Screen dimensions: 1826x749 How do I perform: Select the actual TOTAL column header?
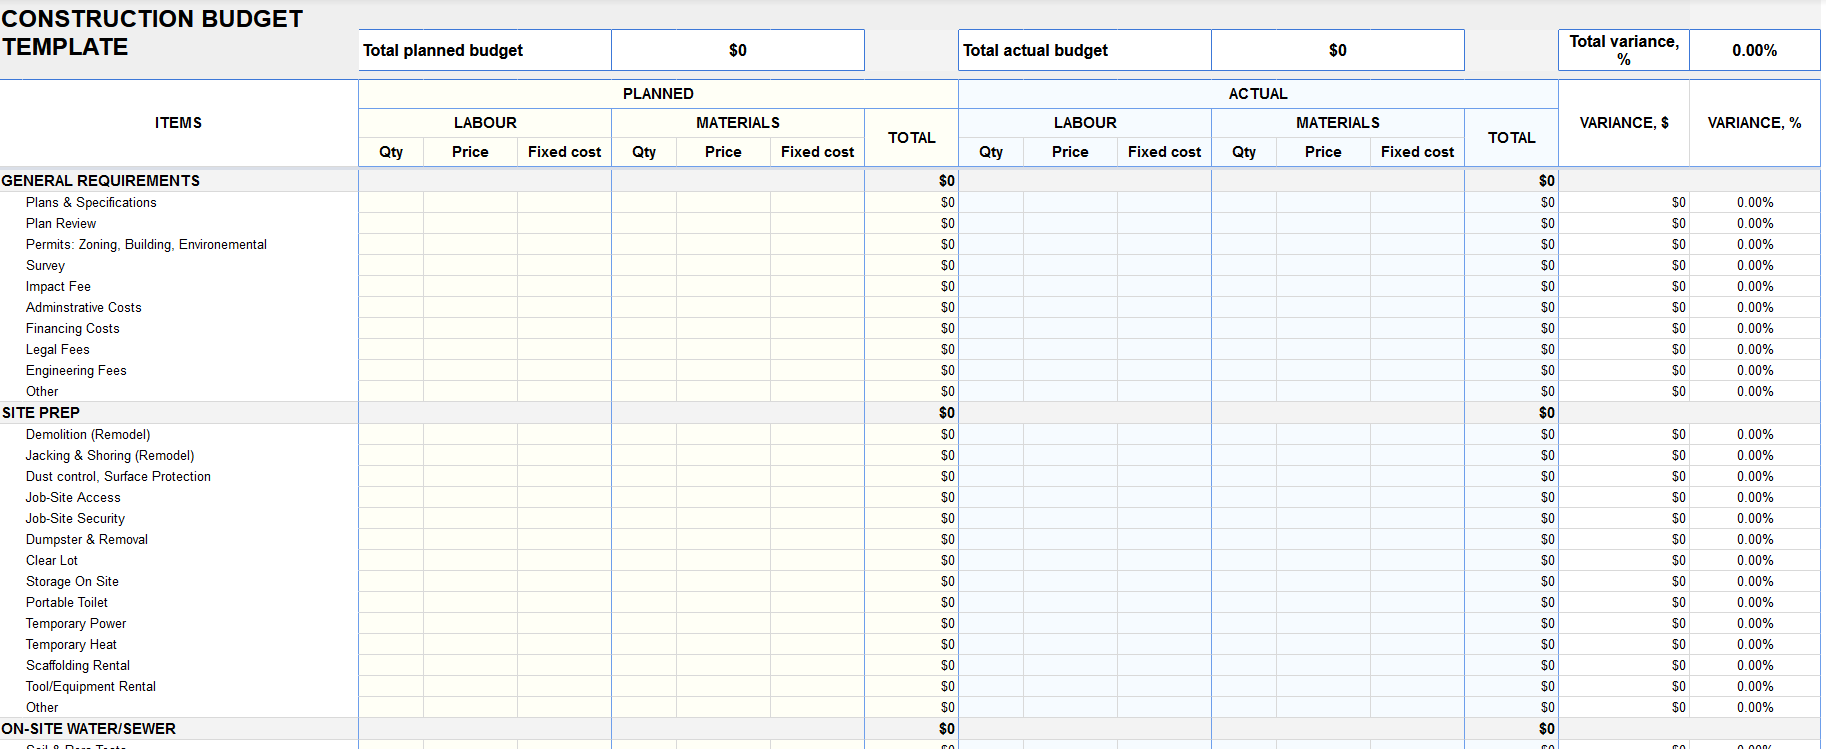coord(1511,138)
